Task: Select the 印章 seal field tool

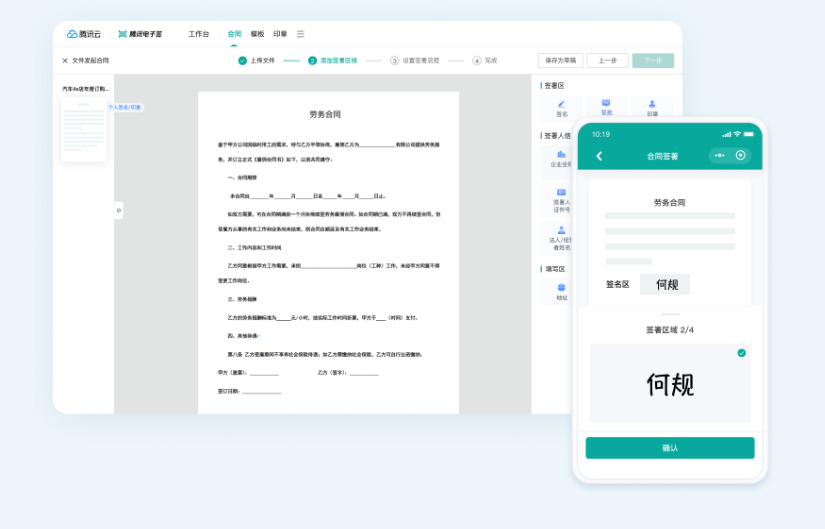Action: 652,107
